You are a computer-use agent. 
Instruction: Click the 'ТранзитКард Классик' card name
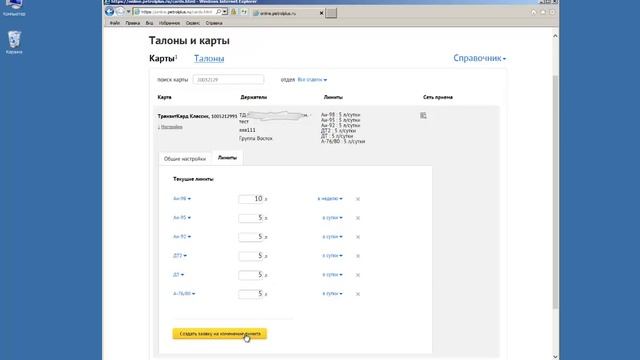pyautogui.click(x=183, y=116)
